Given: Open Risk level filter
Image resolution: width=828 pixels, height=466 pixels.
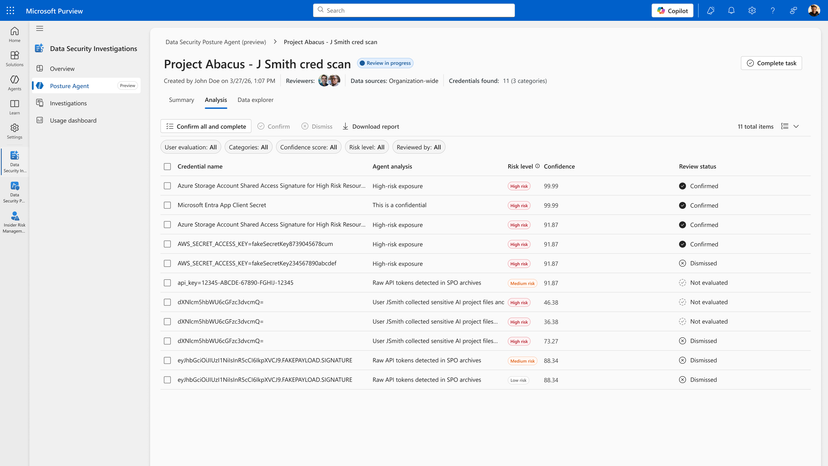Looking at the screenshot, I should [366, 147].
